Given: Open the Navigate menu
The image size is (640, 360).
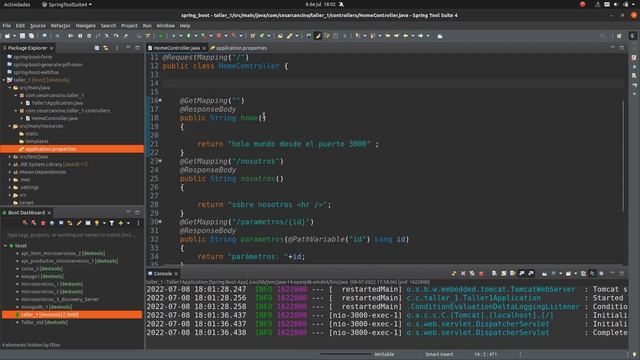Looking at the screenshot, I should click(x=85, y=25).
